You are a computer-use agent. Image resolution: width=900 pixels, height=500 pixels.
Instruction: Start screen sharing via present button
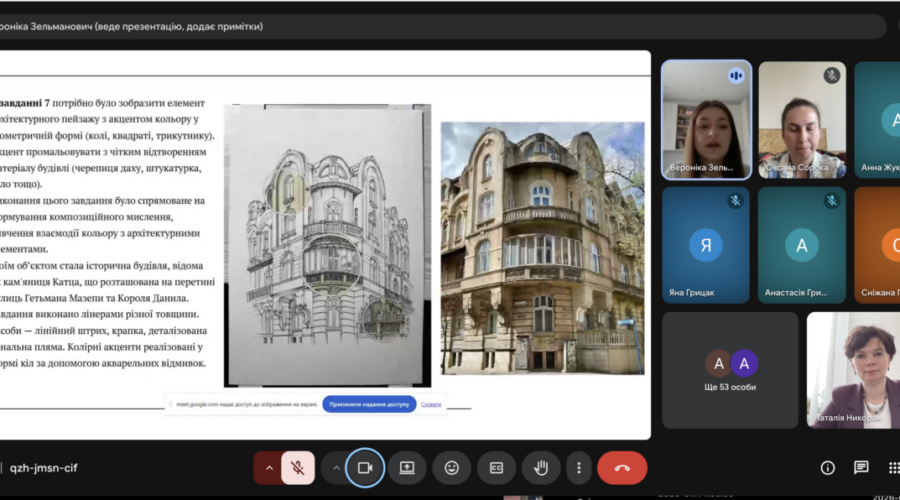coord(407,468)
